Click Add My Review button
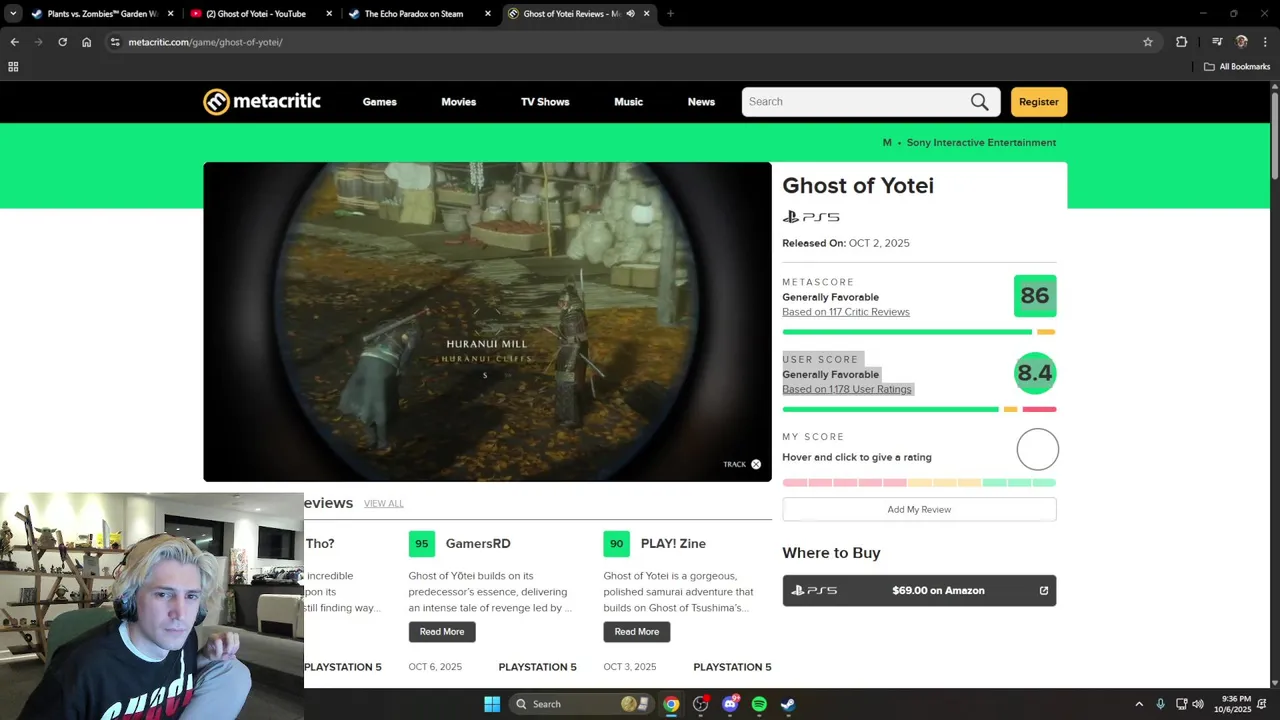Viewport: 1280px width, 720px height. [x=919, y=510]
